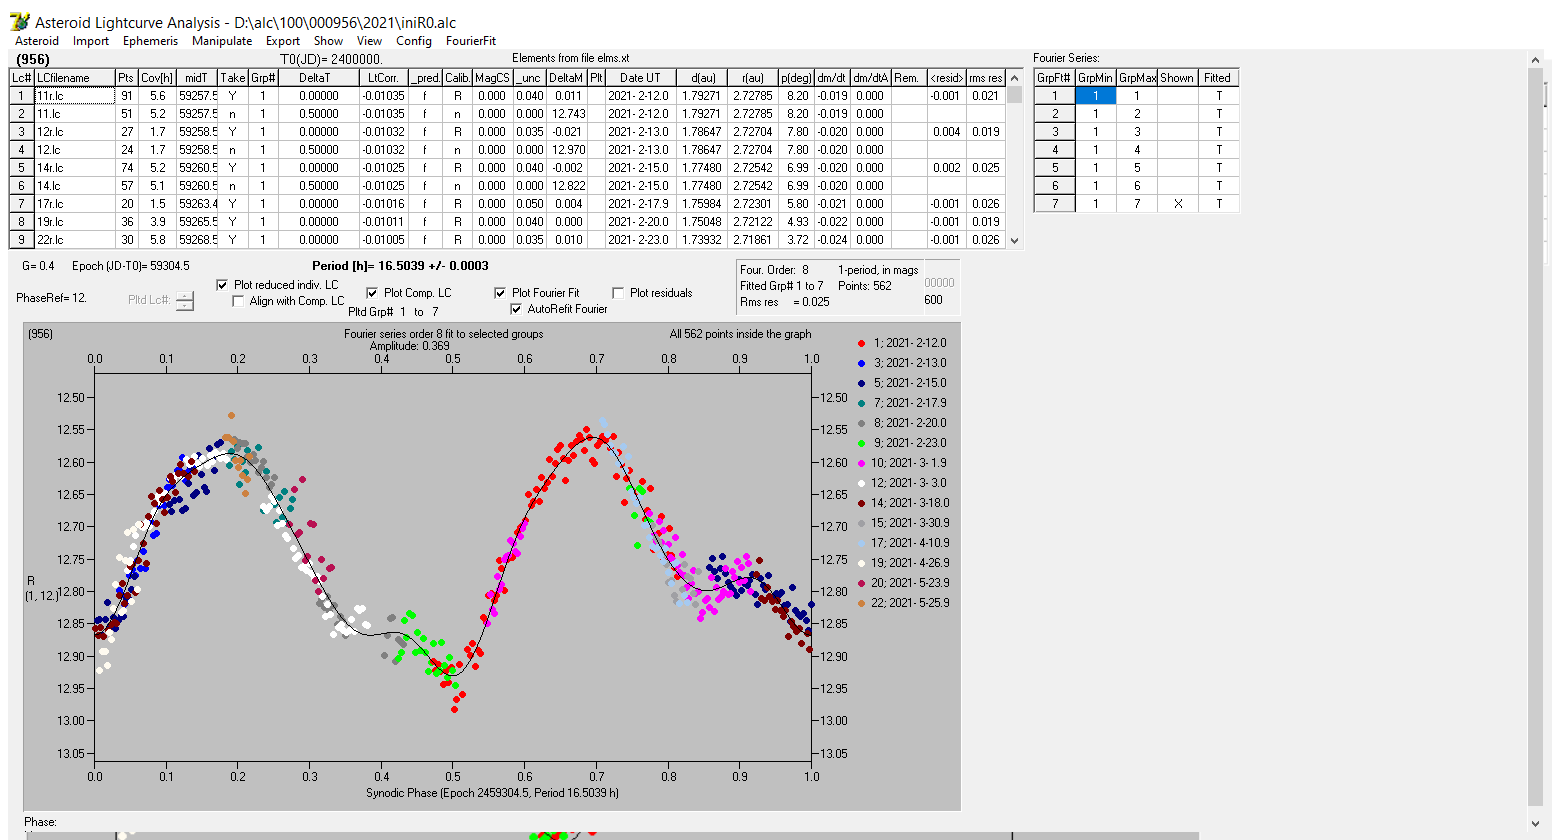Select row 4 file 12.lc
1552x840 pixels.
(74, 150)
